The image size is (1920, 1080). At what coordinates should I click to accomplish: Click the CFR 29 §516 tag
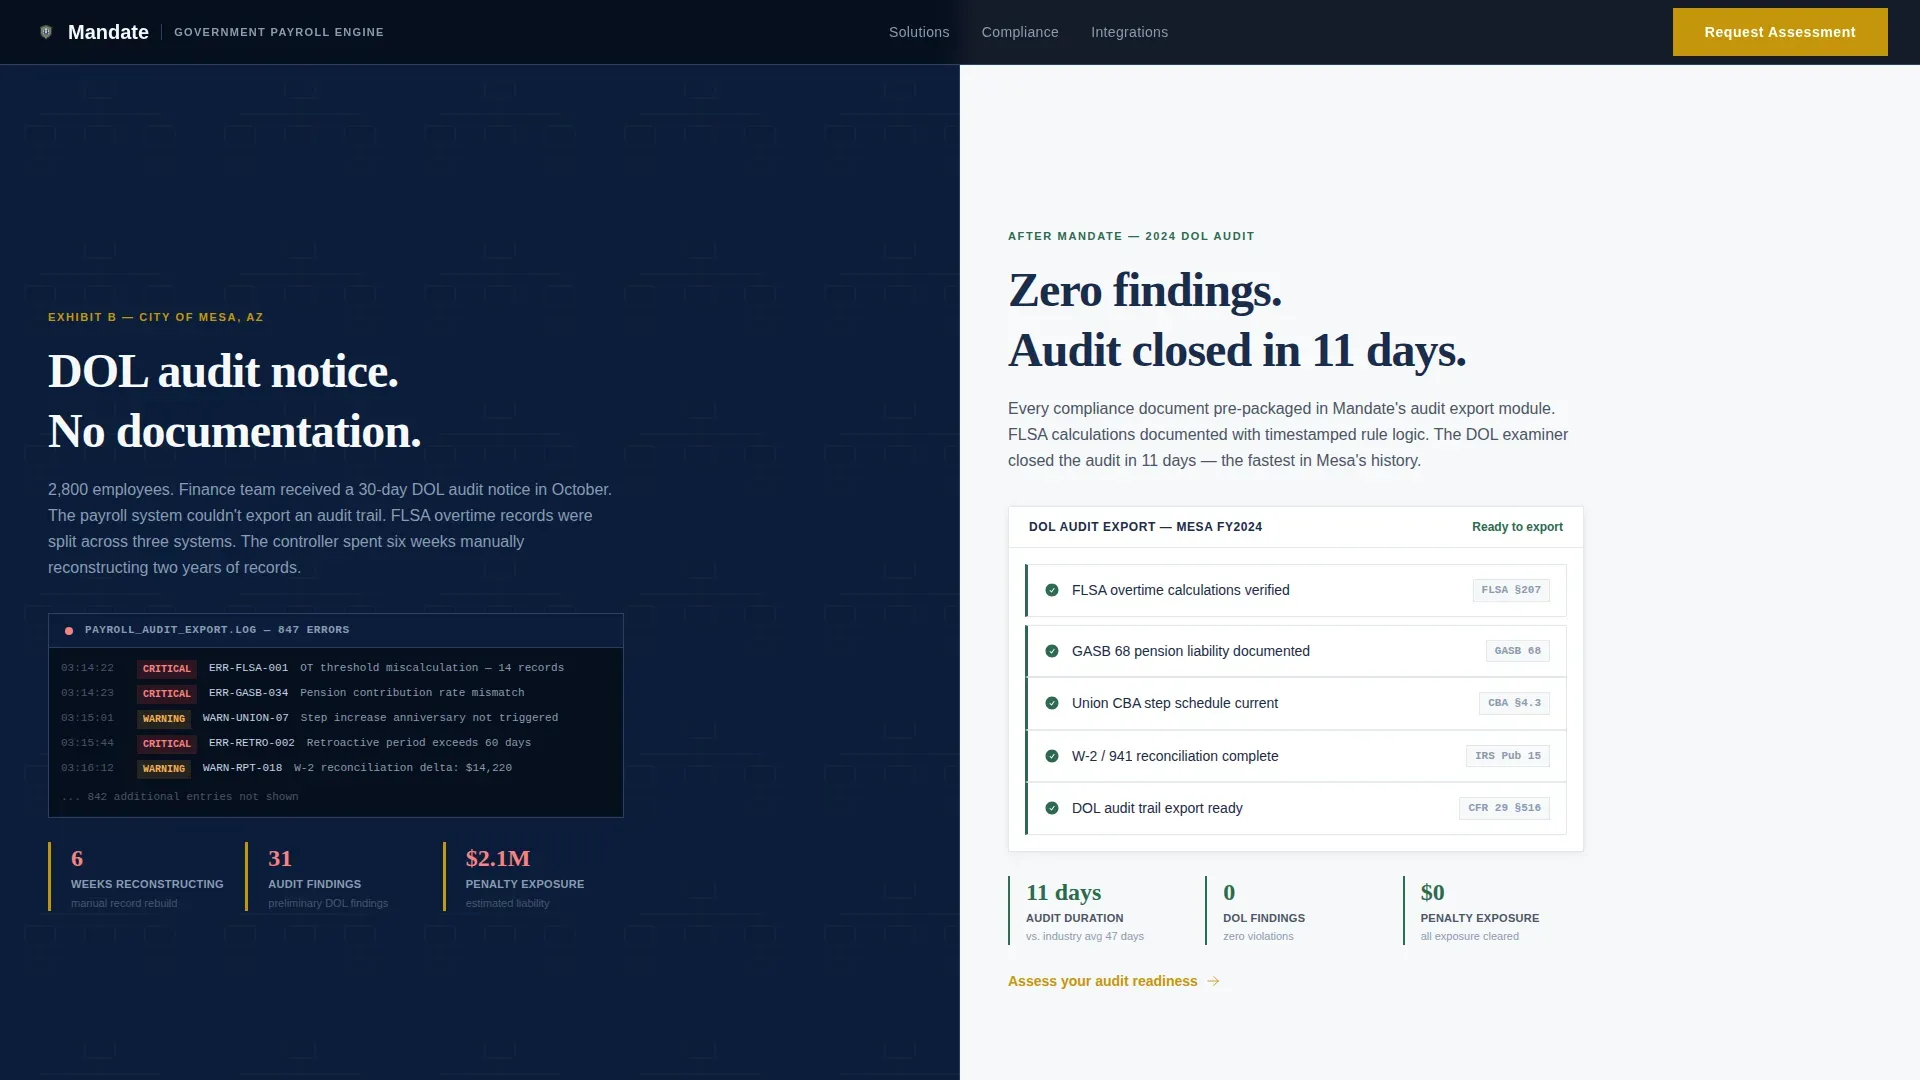(1504, 808)
